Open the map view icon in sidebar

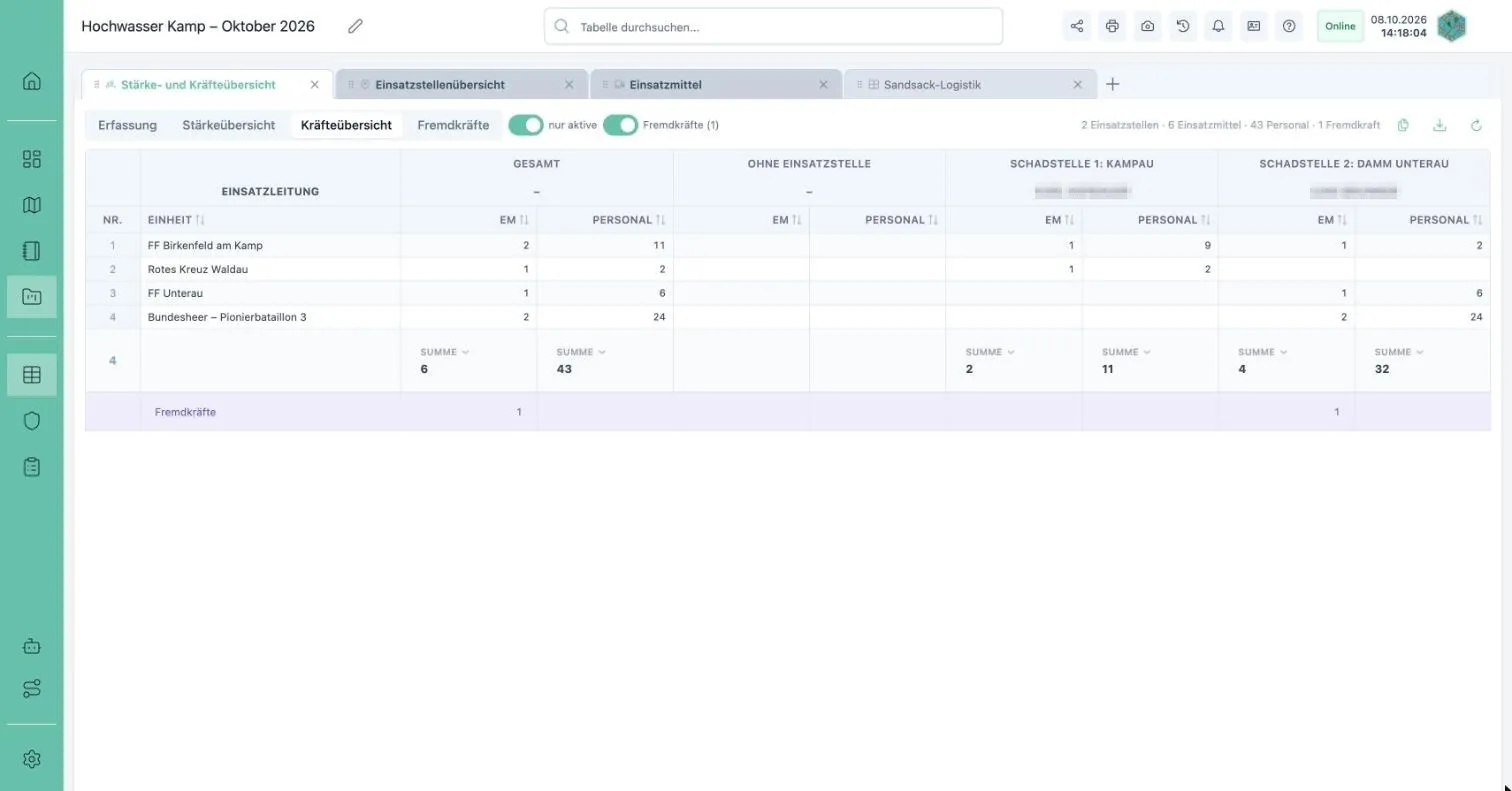click(x=32, y=205)
